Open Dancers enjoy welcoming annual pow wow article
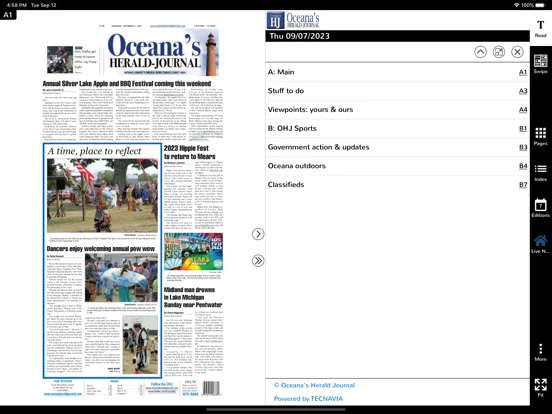552x414 pixels. (x=101, y=249)
